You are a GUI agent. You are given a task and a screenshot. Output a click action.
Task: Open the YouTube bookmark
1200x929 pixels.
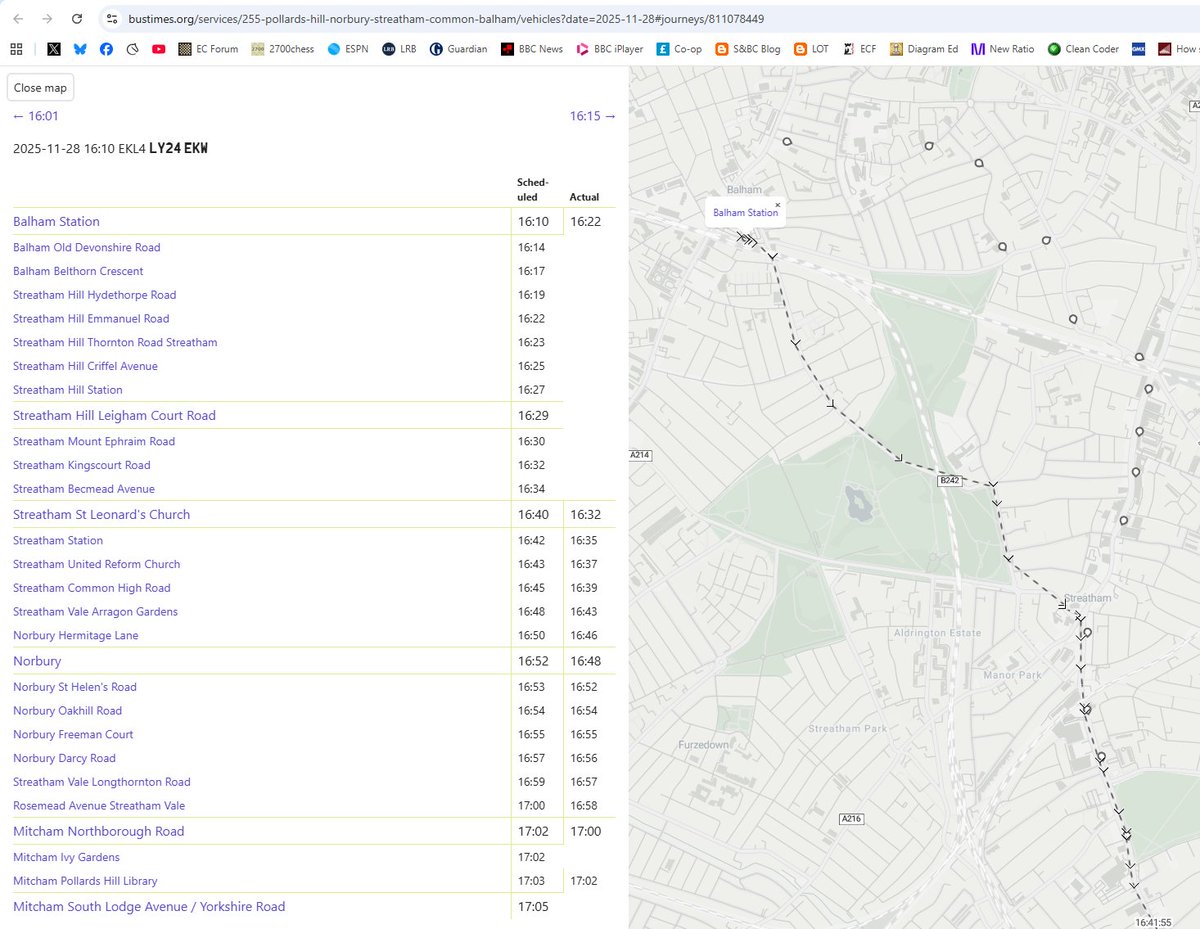pos(158,48)
